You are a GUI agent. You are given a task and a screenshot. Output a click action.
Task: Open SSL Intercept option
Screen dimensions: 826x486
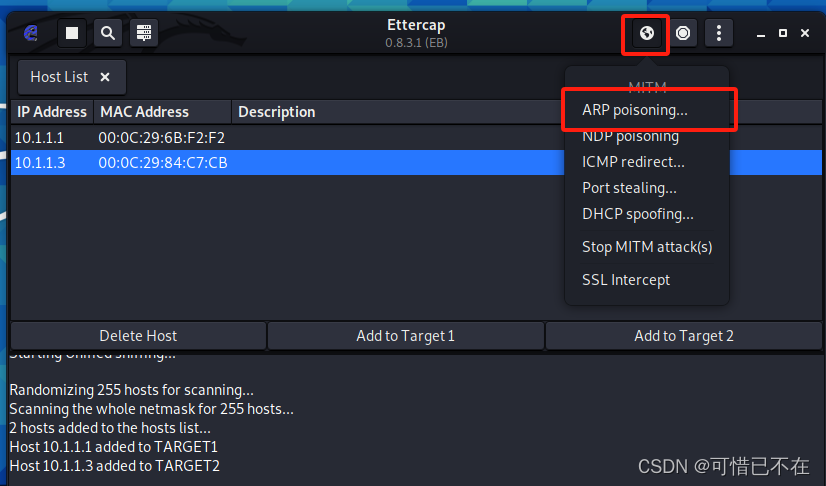626,279
